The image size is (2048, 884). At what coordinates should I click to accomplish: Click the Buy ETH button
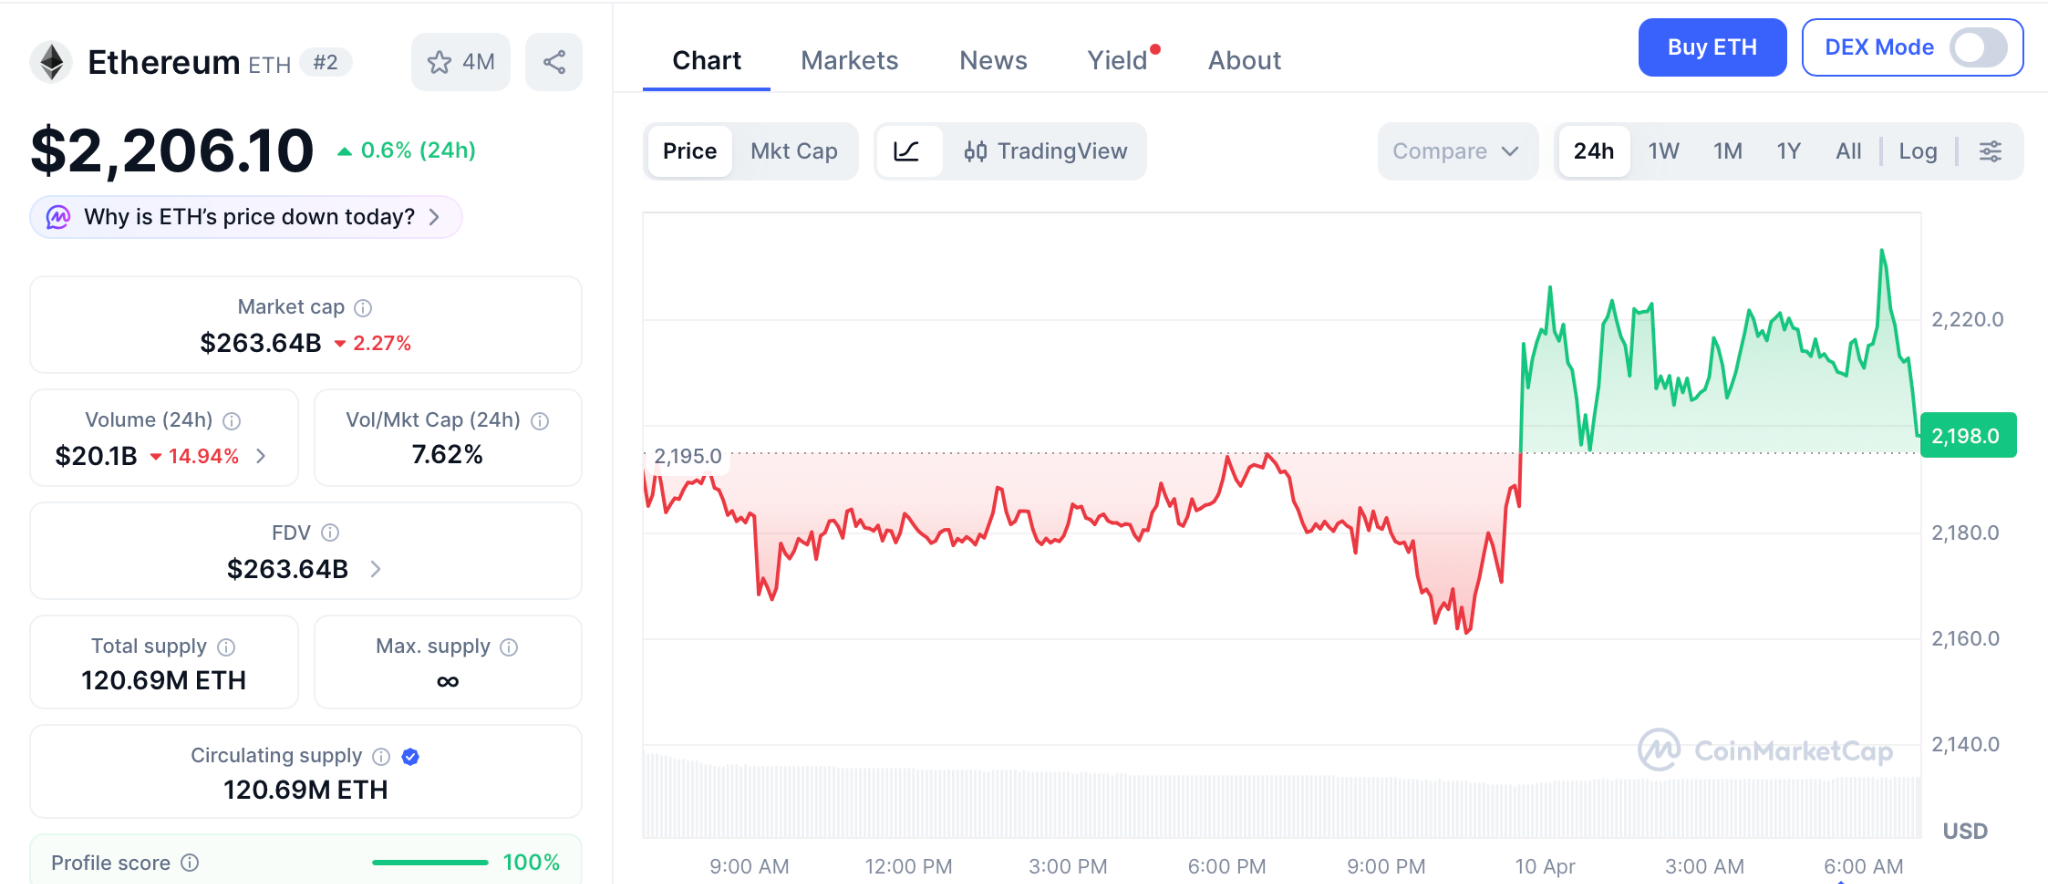(1711, 47)
